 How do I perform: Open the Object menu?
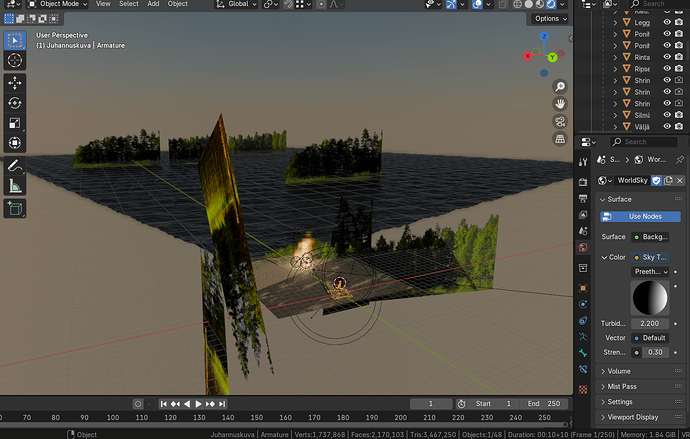[178, 4]
